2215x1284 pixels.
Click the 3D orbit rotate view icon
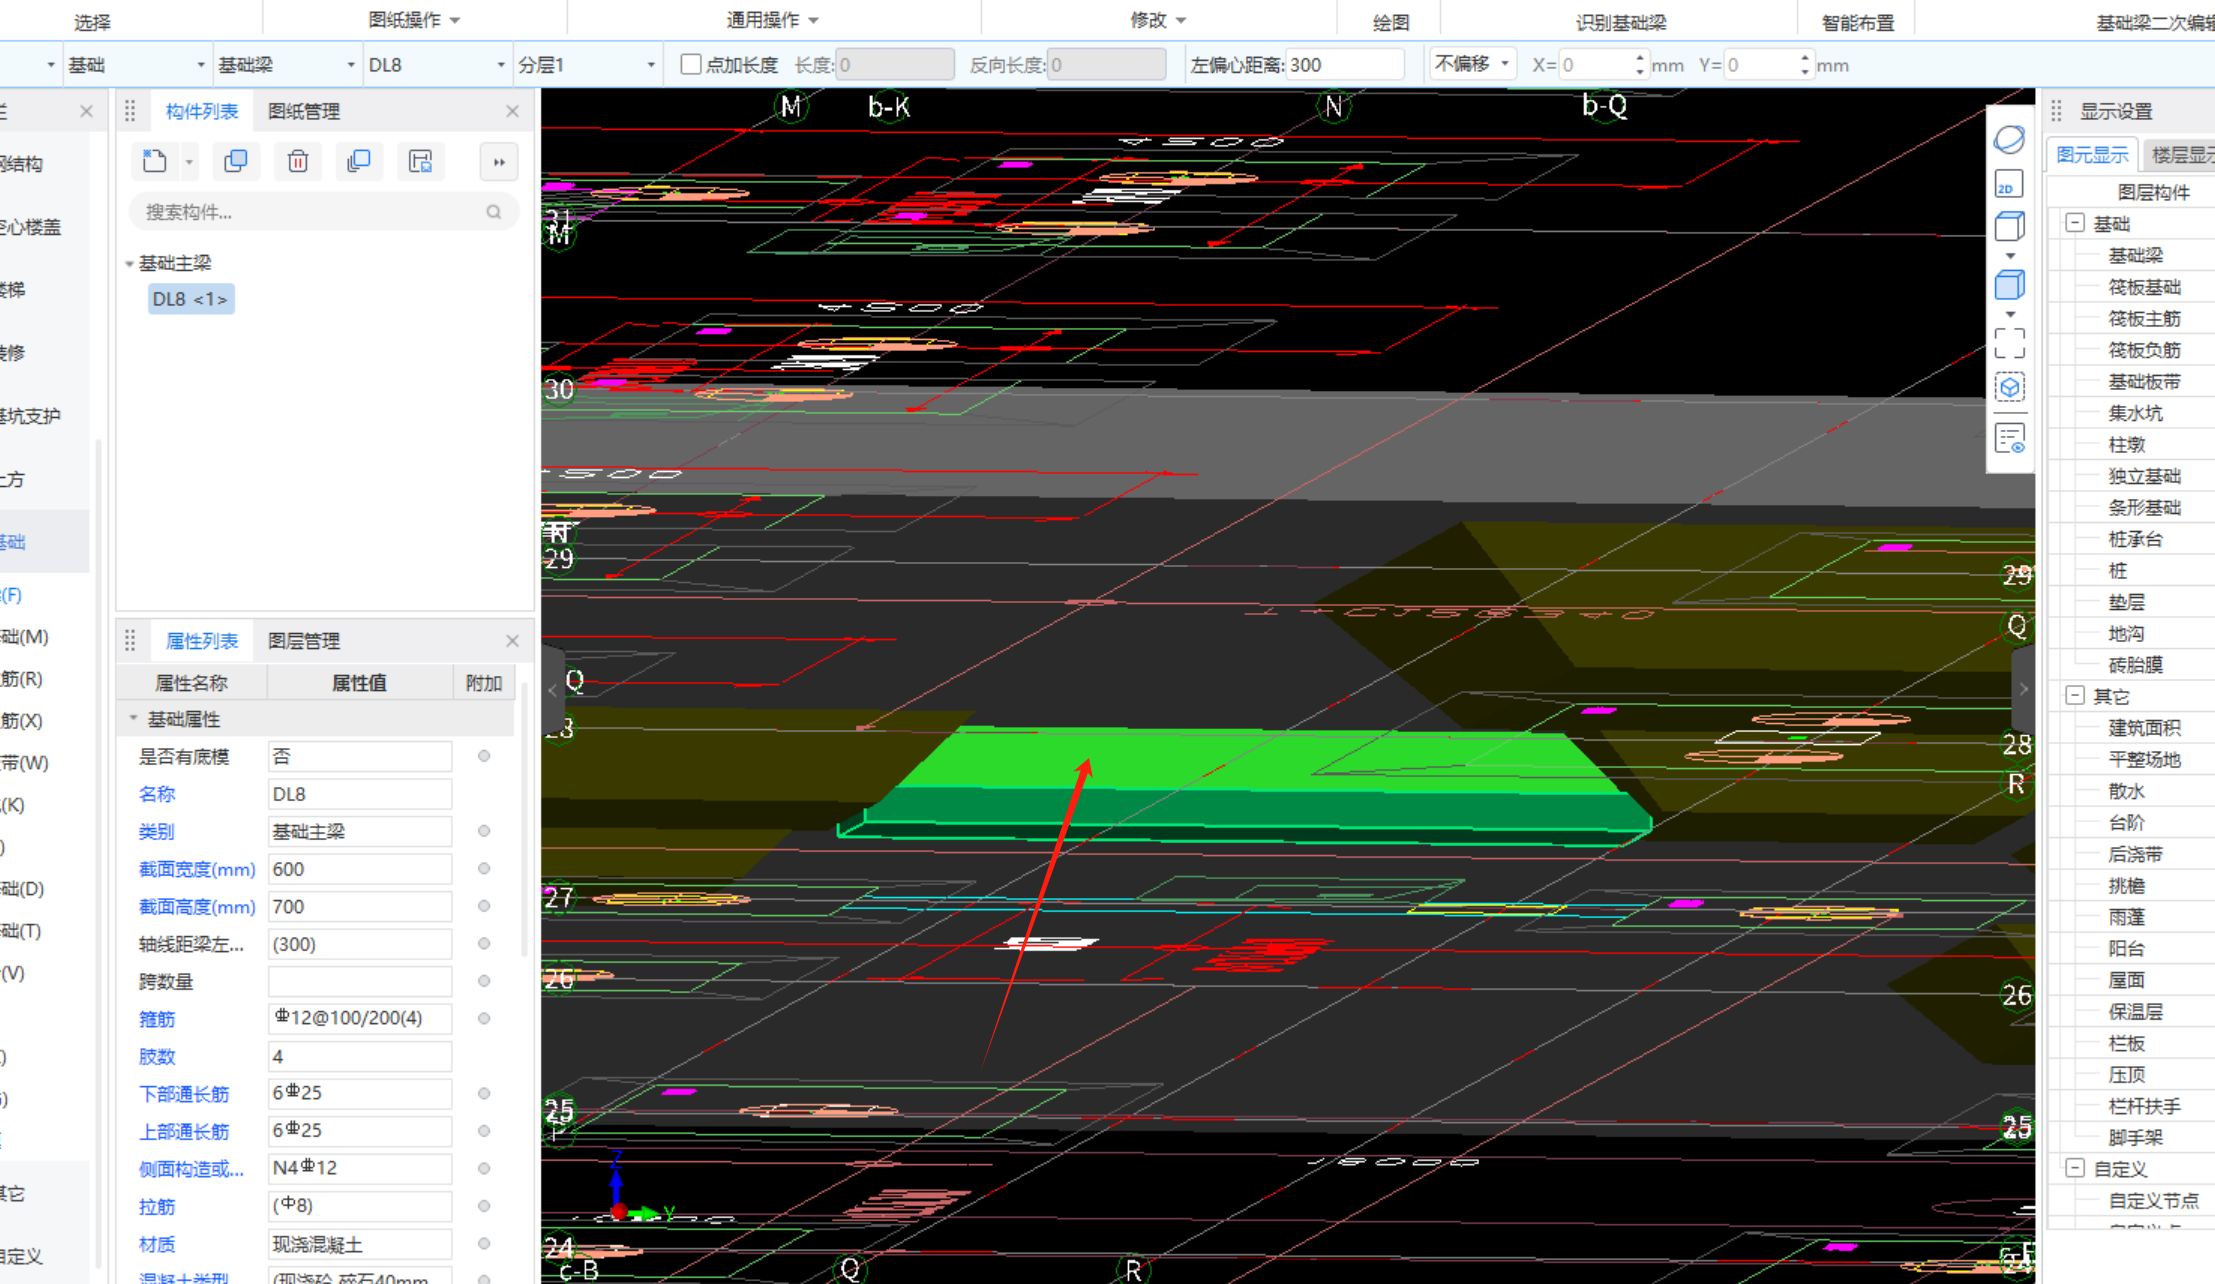point(2009,139)
